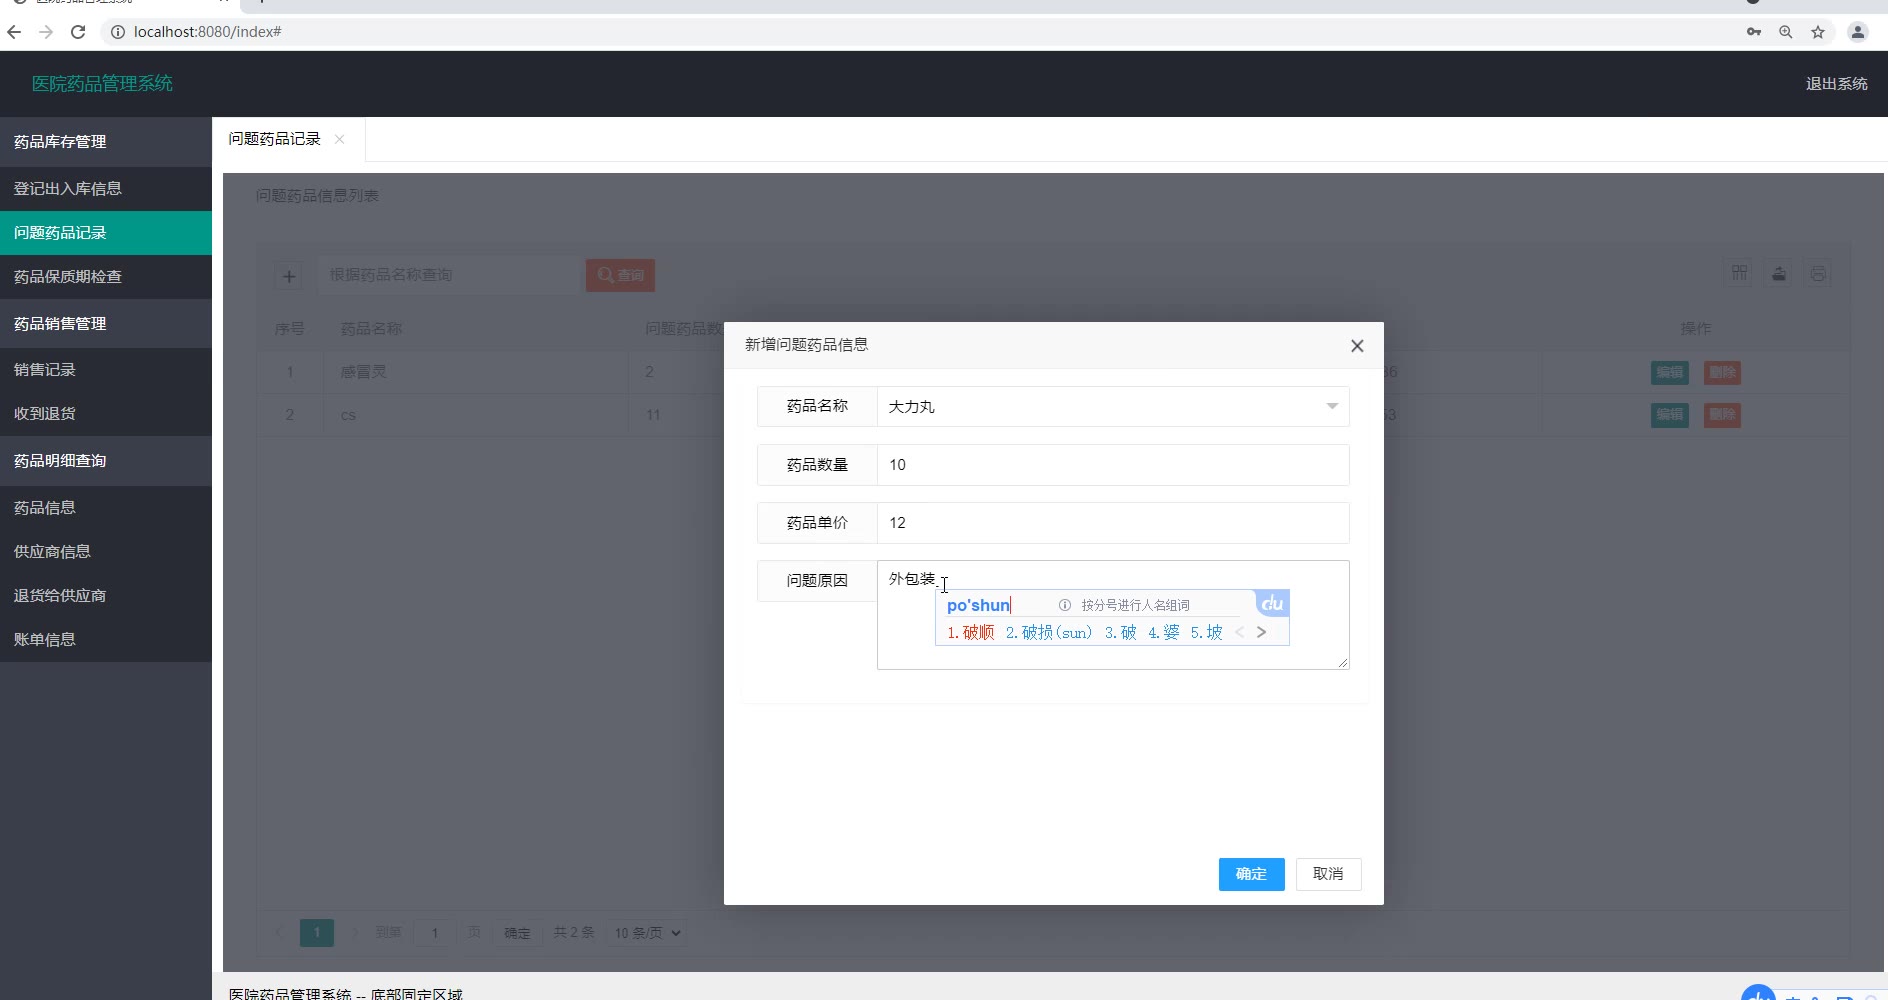
Task: Collapse the 药品明细查询 menu group
Action: [x=106, y=461]
